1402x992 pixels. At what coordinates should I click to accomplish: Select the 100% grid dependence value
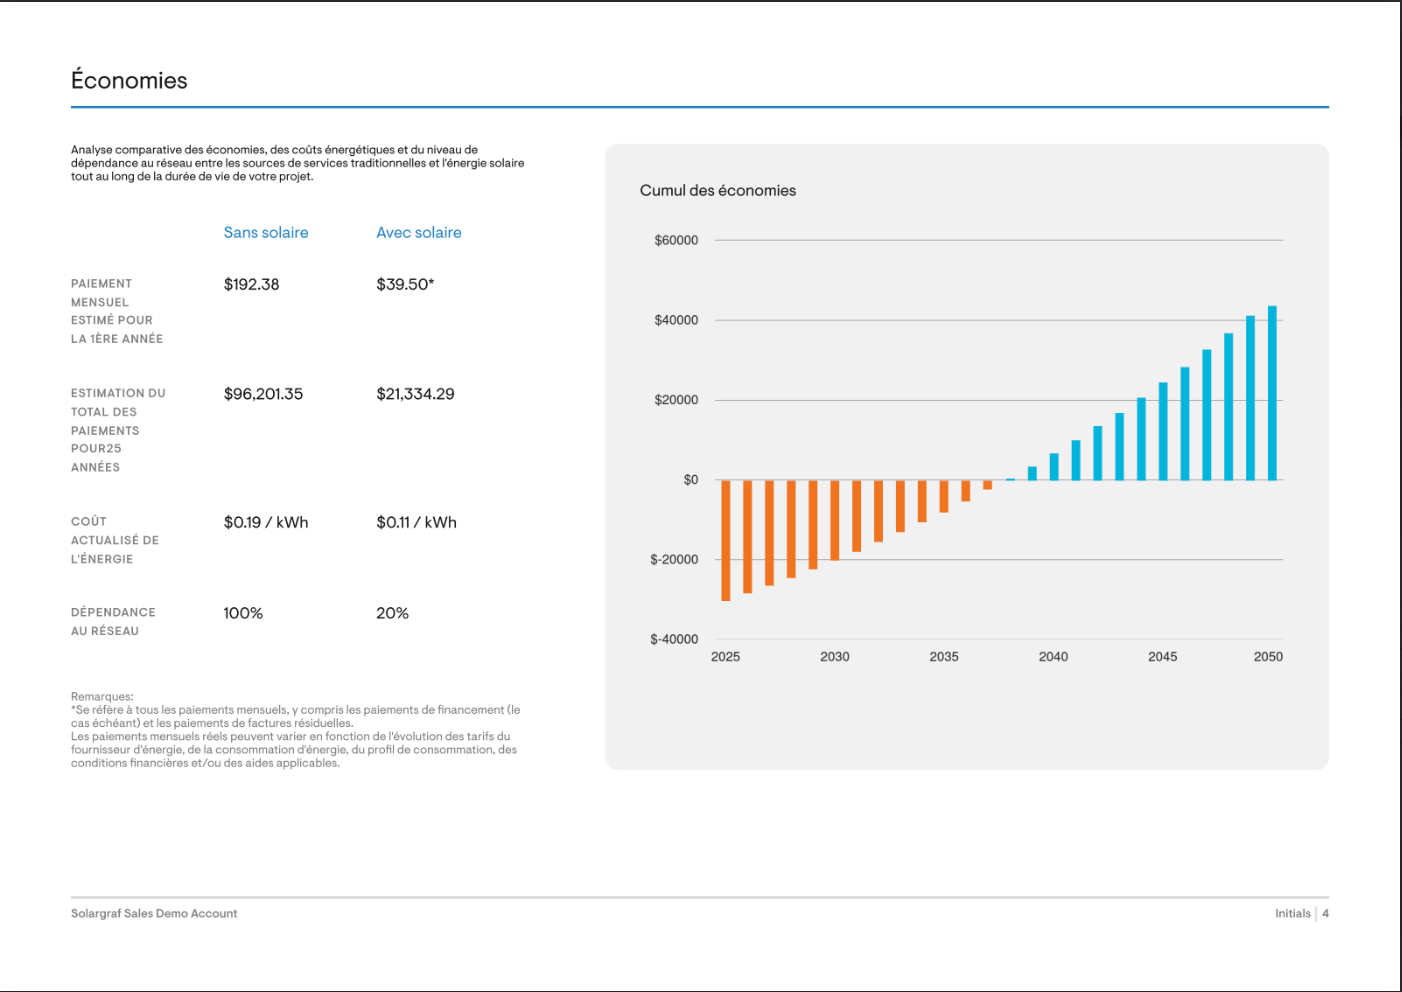(243, 613)
